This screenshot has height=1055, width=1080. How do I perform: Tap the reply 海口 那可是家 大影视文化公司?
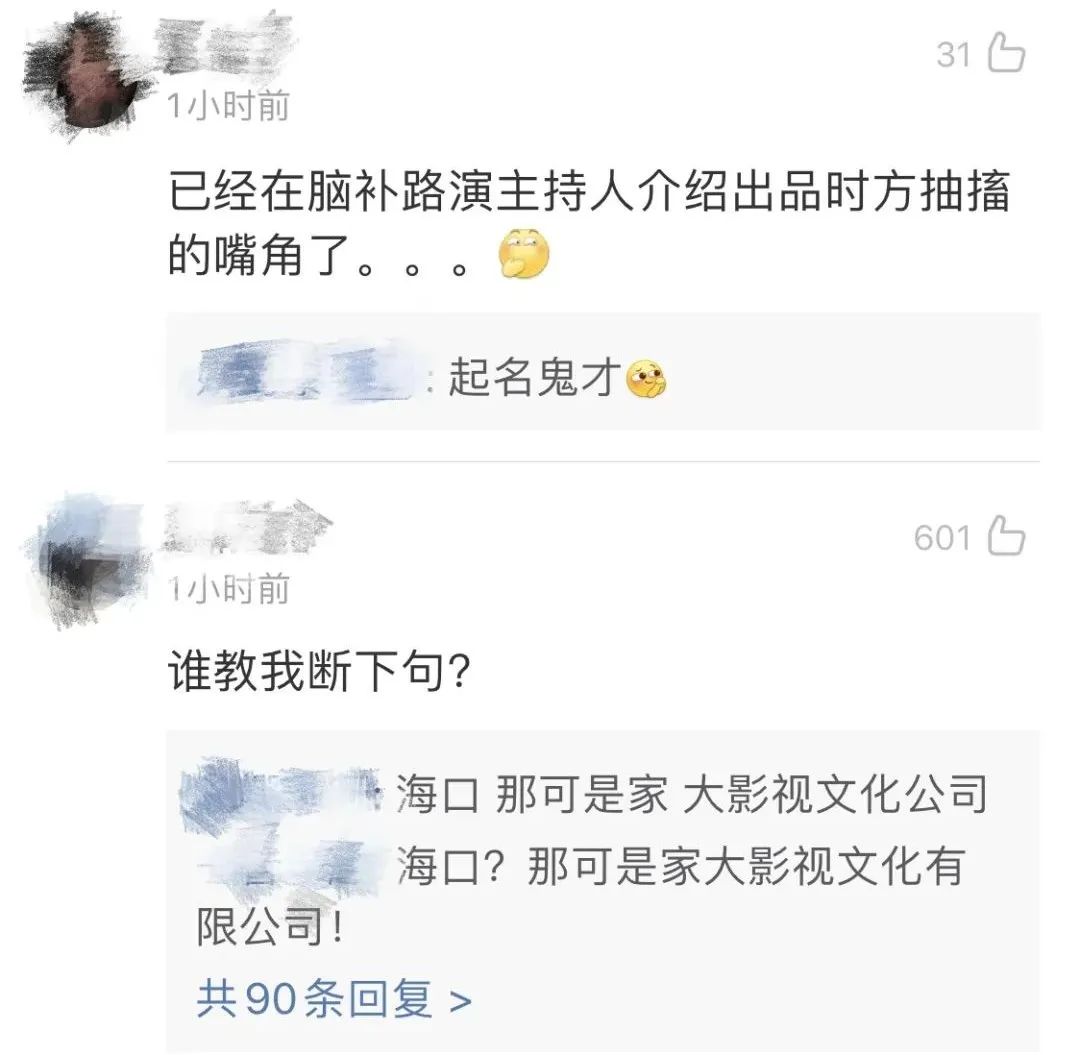(x=692, y=794)
